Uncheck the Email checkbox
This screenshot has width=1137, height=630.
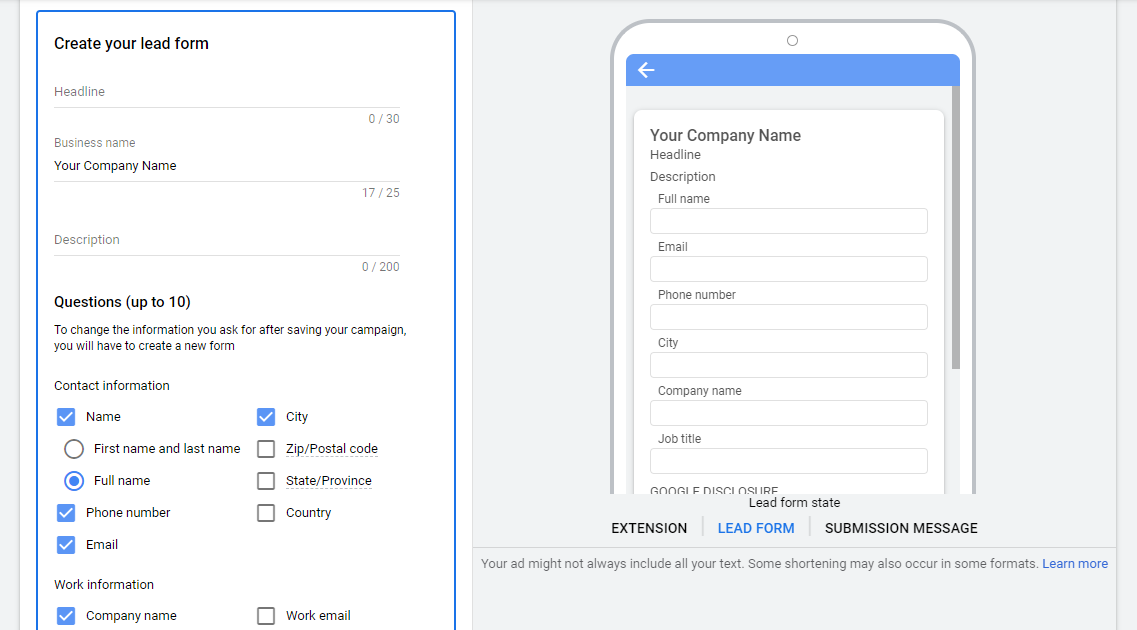[x=66, y=545]
